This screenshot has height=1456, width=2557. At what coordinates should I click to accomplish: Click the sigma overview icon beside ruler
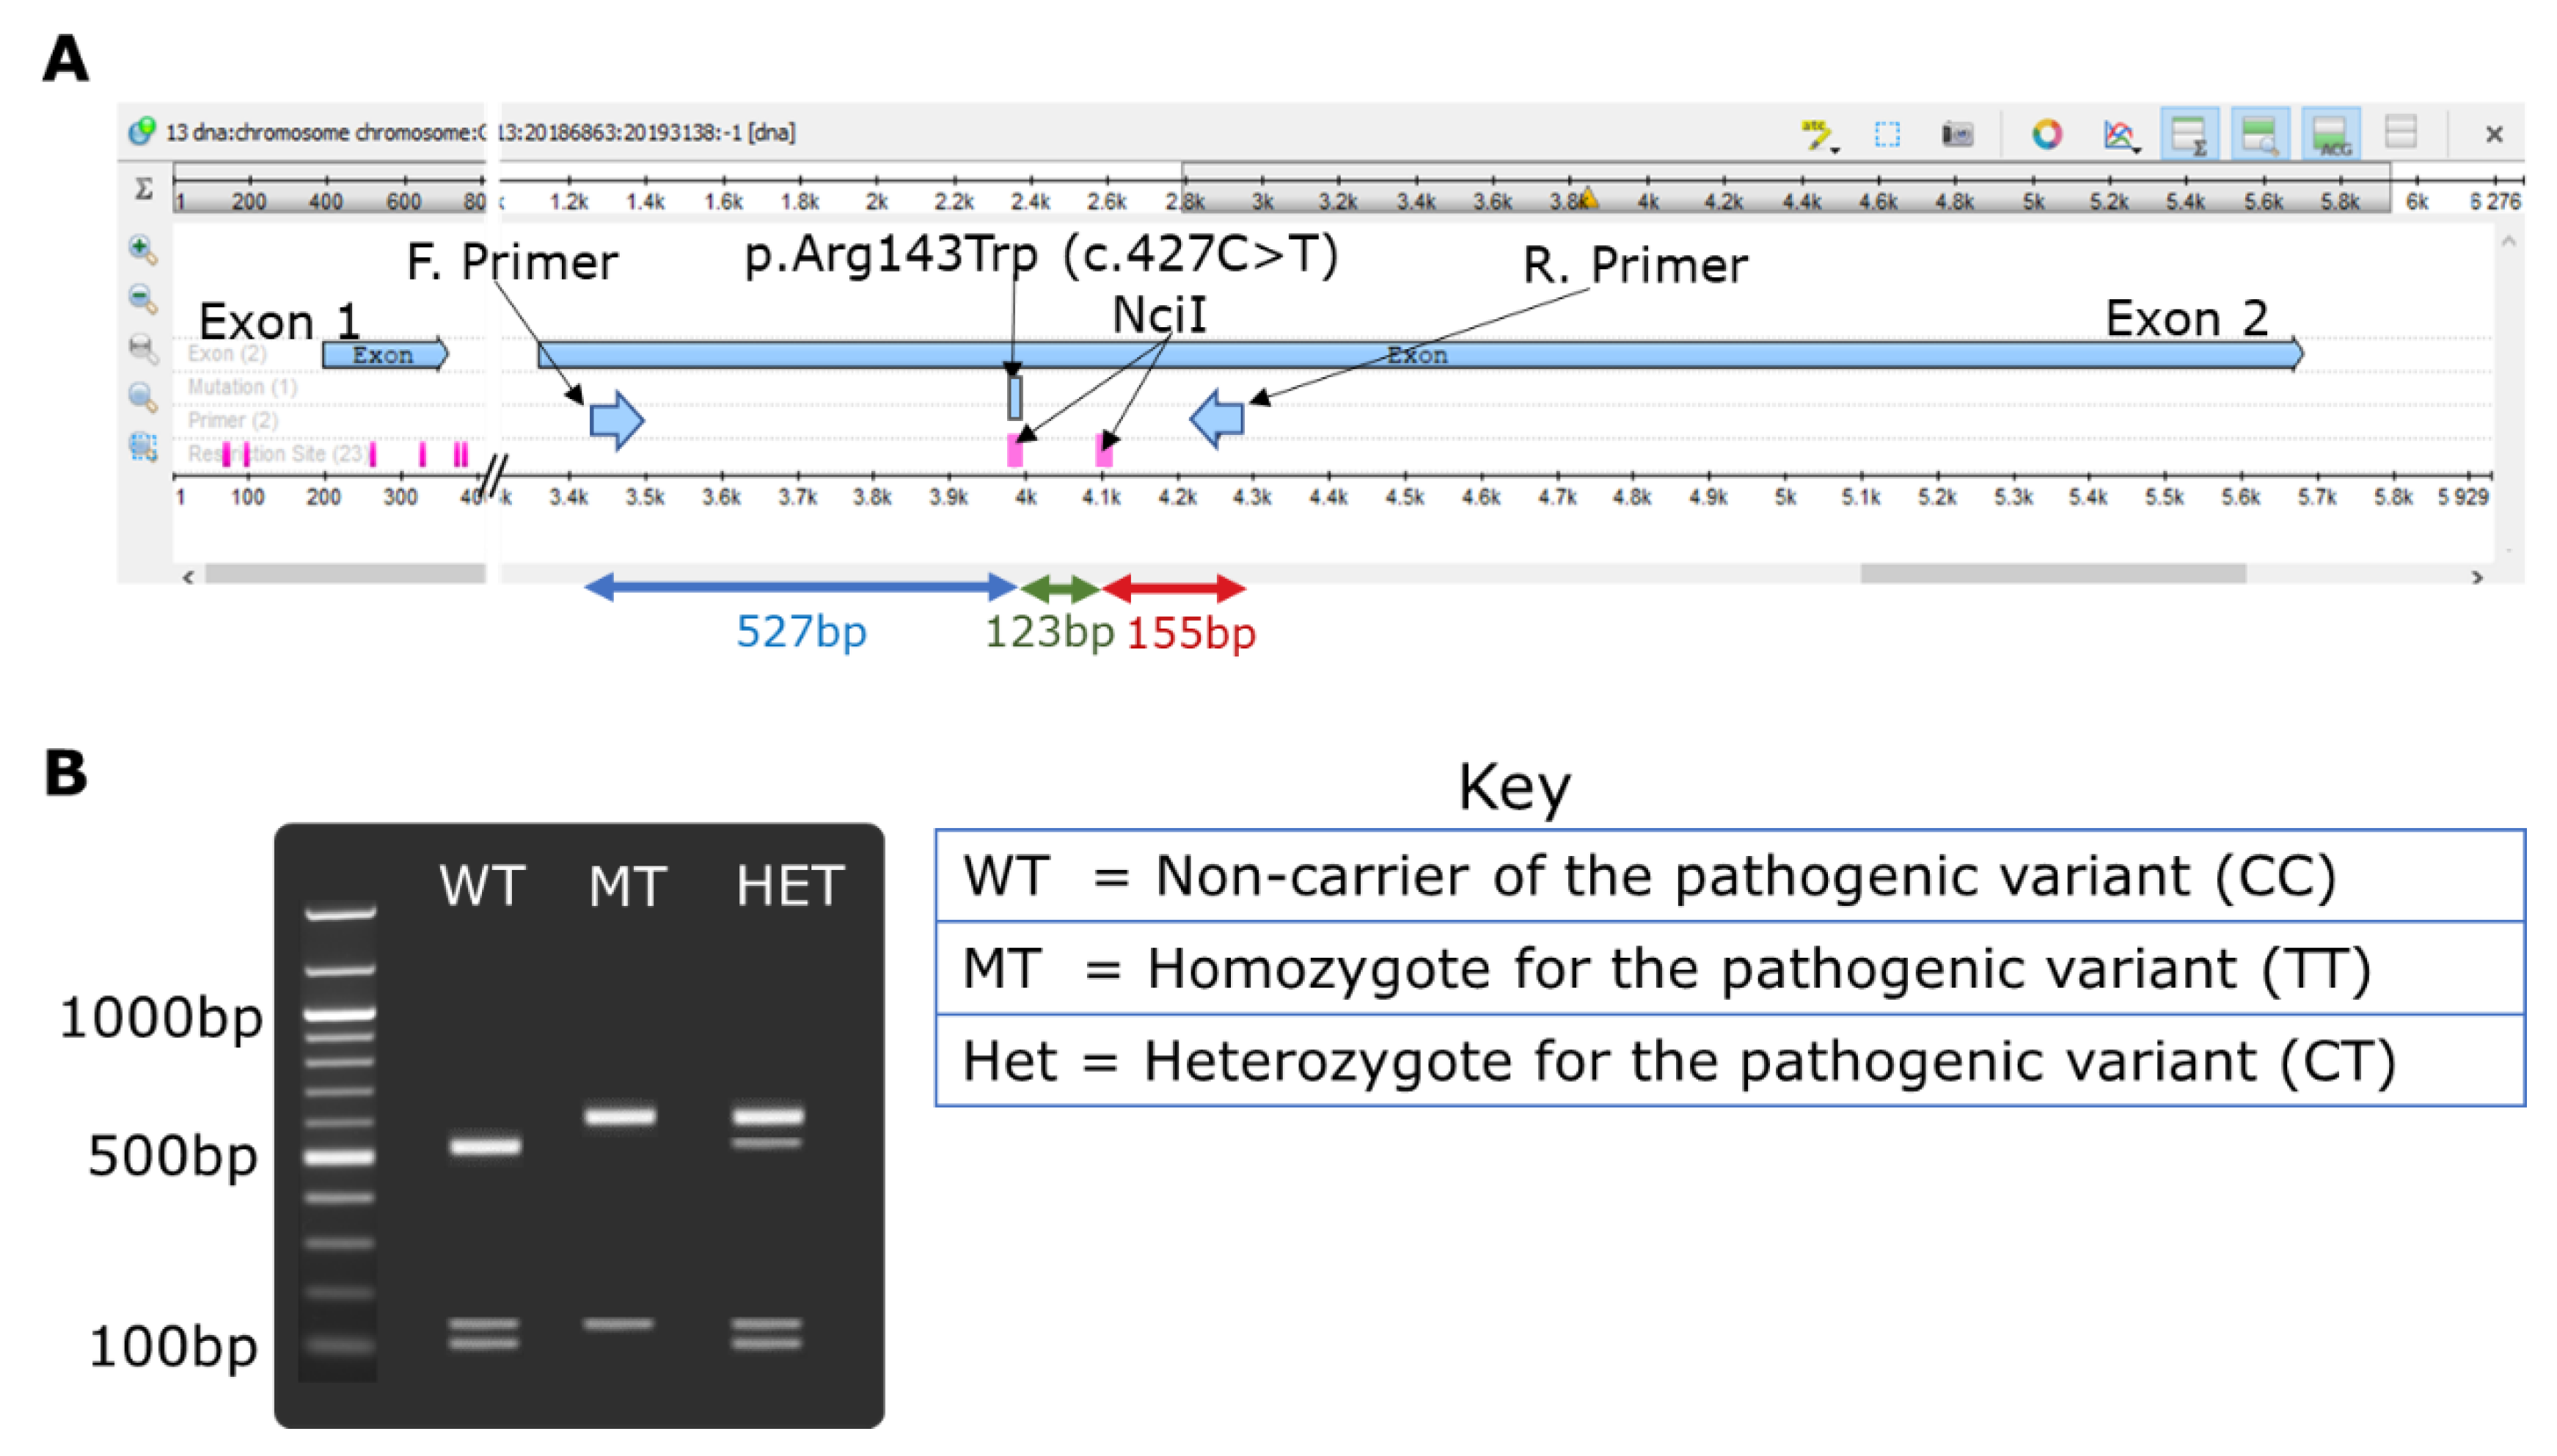click(143, 188)
